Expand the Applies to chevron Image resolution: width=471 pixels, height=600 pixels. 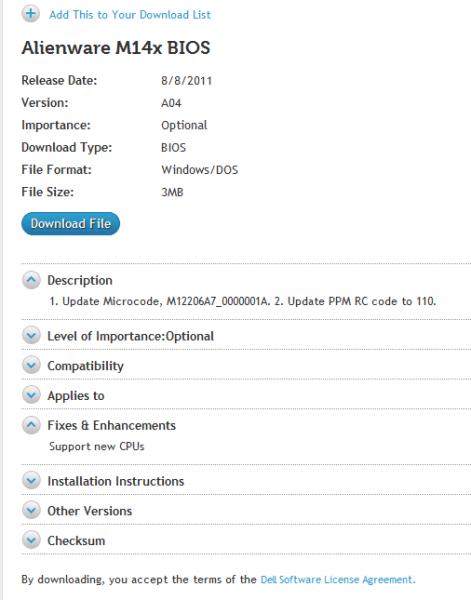click(31, 395)
